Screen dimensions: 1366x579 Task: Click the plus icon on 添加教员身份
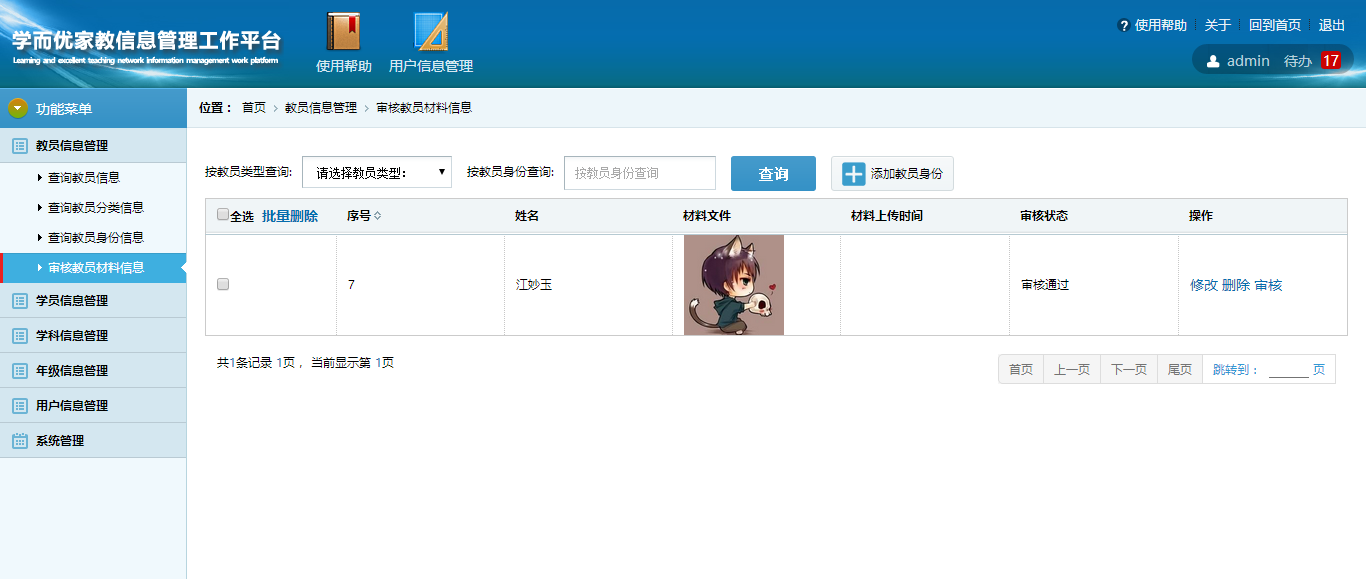853,174
